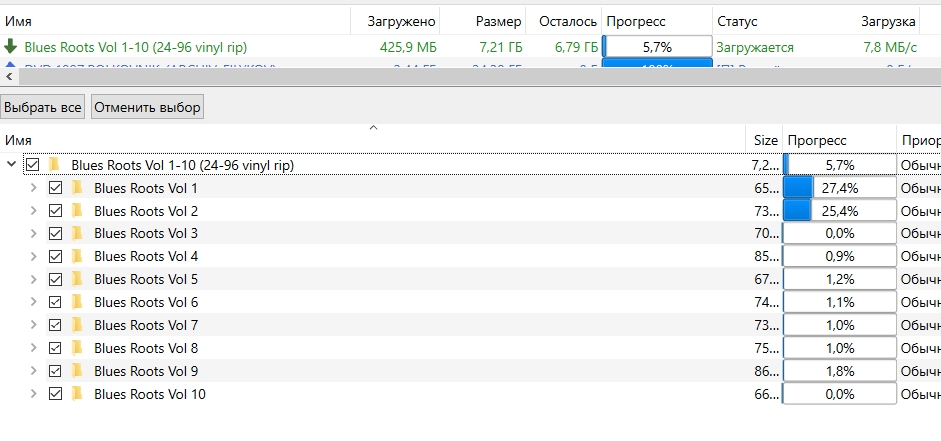941x441 pixels.
Task: Click left arrow of horizontal scrollbar
Action: 10,76
